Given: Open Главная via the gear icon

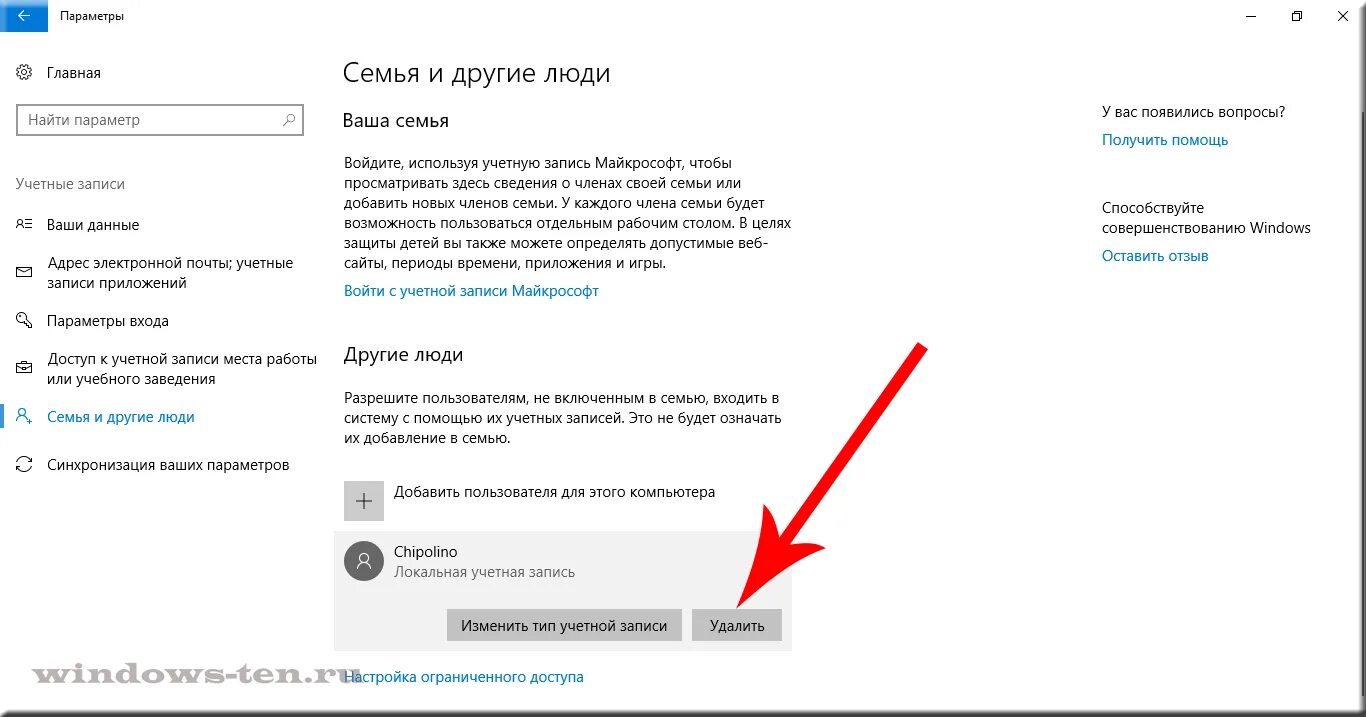Looking at the screenshot, I should point(24,73).
